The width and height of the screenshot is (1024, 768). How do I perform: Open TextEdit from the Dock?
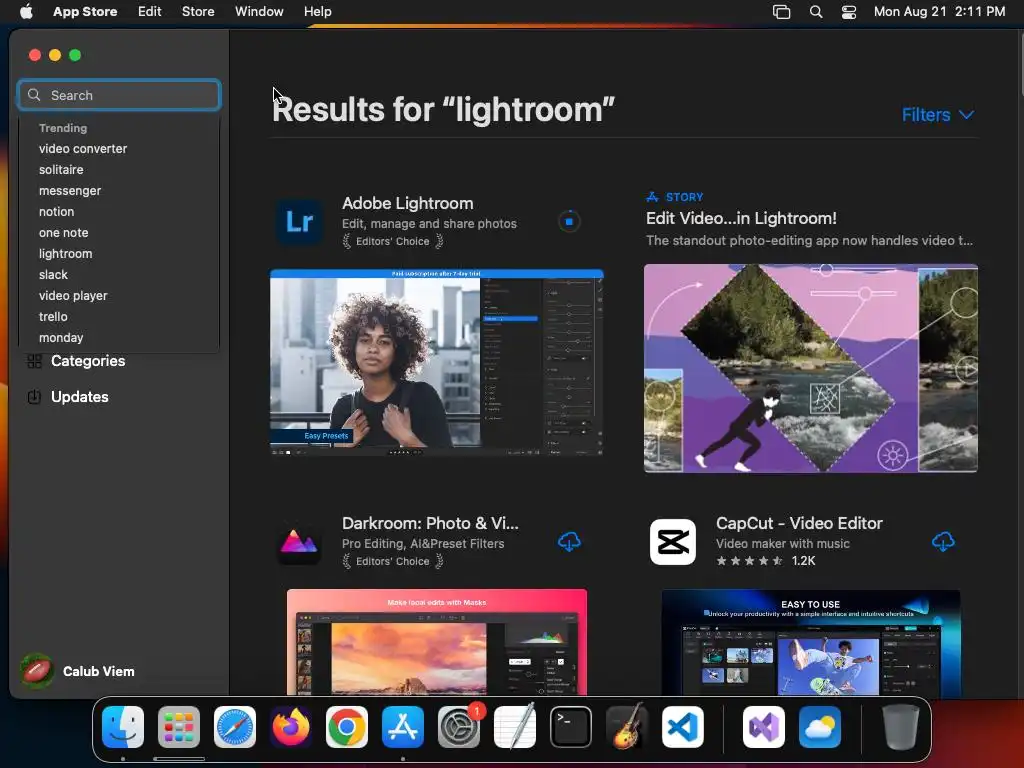tap(515, 726)
